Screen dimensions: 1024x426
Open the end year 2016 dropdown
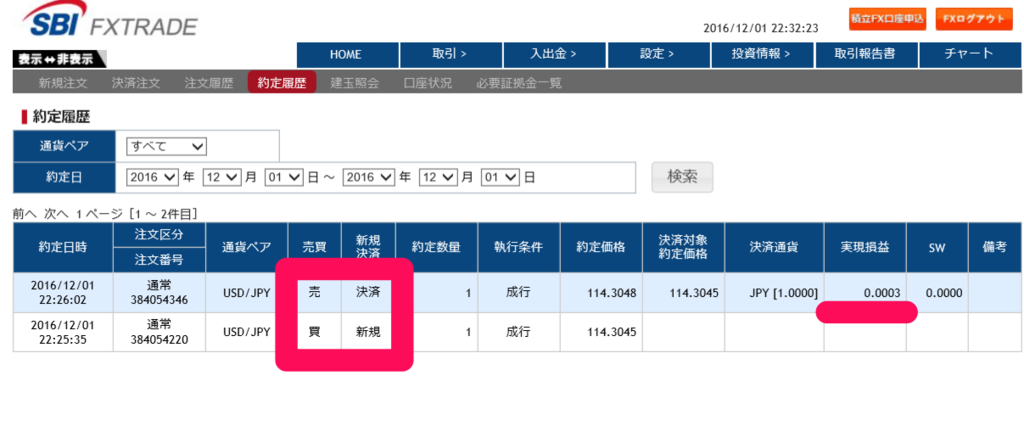click(369, 177)
